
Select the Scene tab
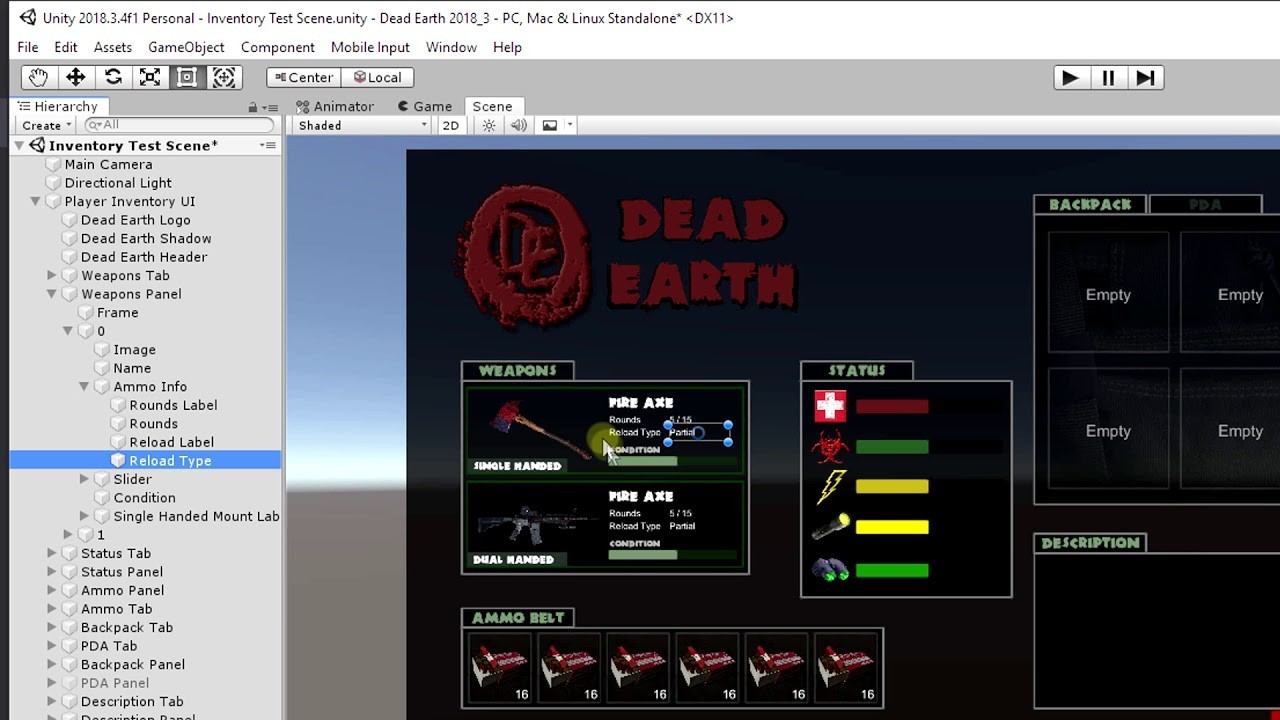(x=492, y=106)
